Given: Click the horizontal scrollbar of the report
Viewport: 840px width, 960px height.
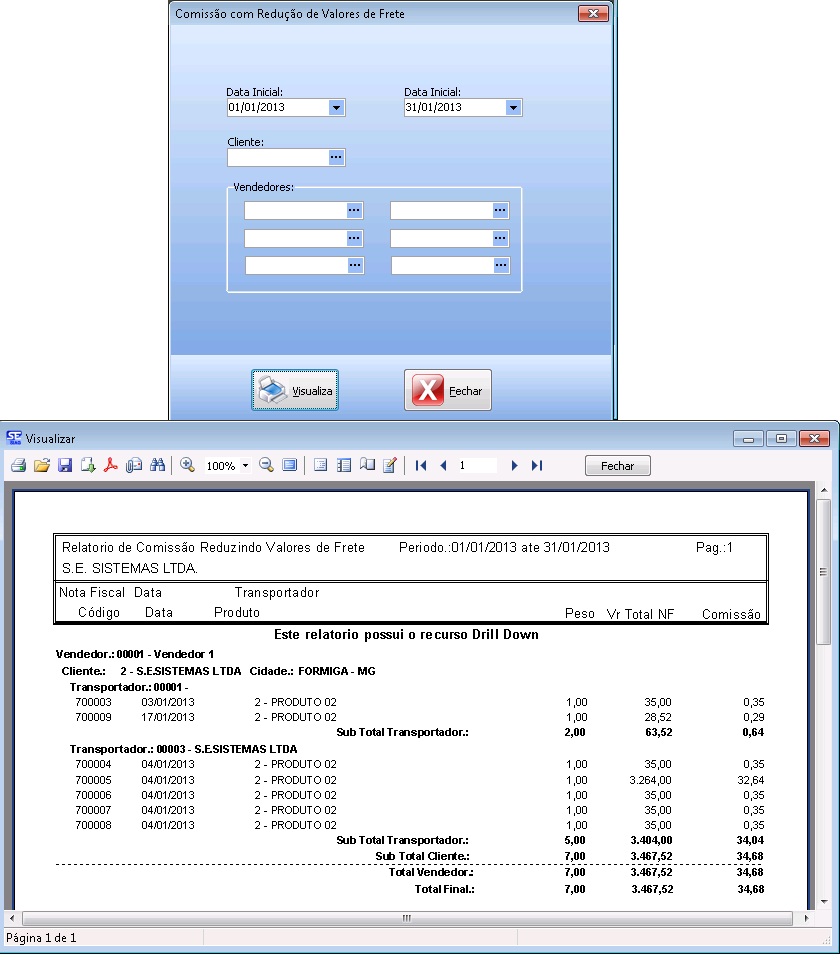Looking at the screenshot, I should [407, 918].
